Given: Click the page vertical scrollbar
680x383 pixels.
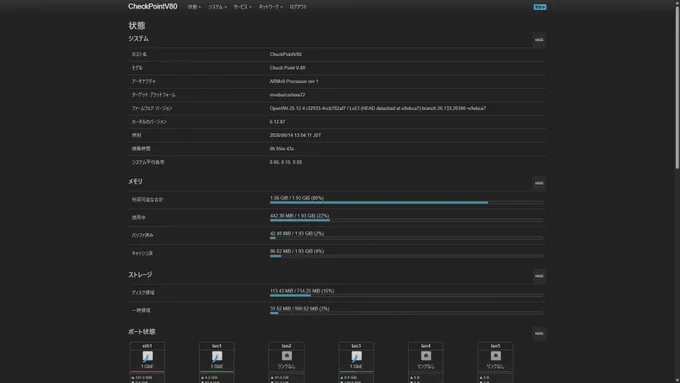Looking at the screenshot, I should 677,87.
